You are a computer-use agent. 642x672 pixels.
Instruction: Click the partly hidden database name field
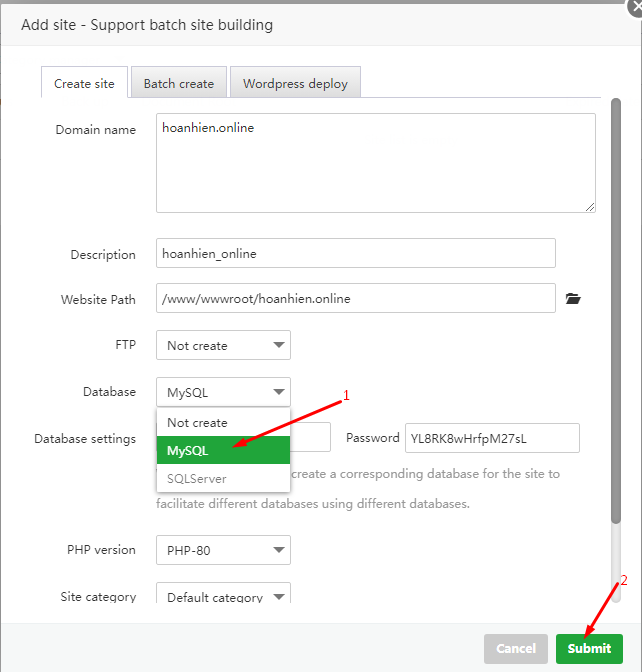click(310, 437)
